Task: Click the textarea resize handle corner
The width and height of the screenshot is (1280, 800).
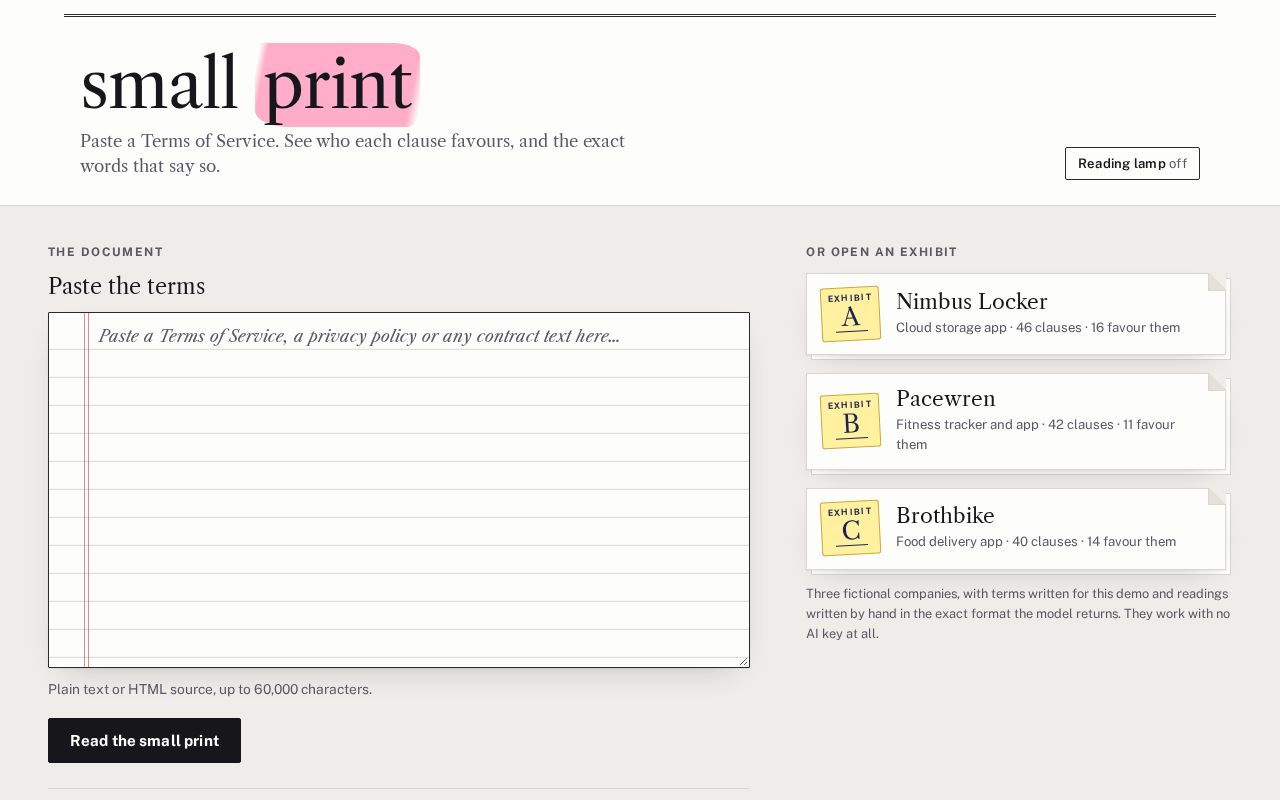Action: coord(743,661)
